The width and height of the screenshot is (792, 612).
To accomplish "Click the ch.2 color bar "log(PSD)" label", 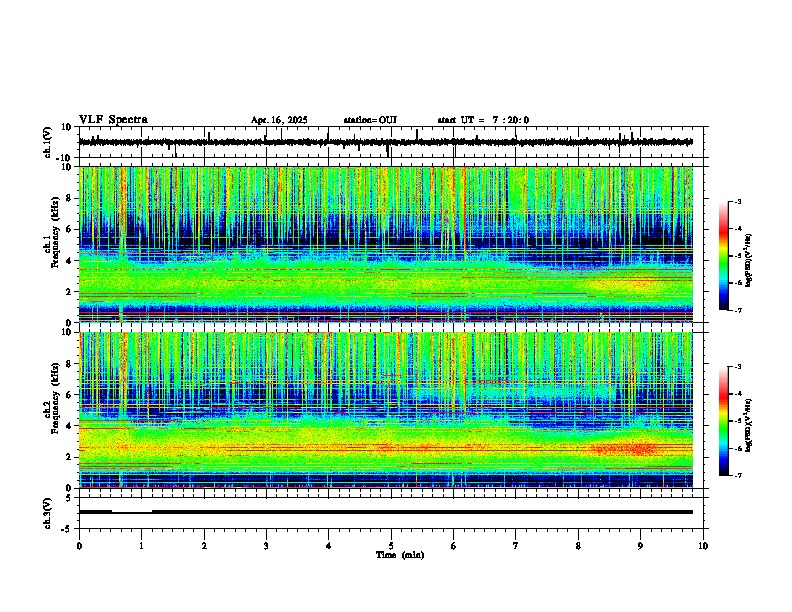I will tap(748, 425).
